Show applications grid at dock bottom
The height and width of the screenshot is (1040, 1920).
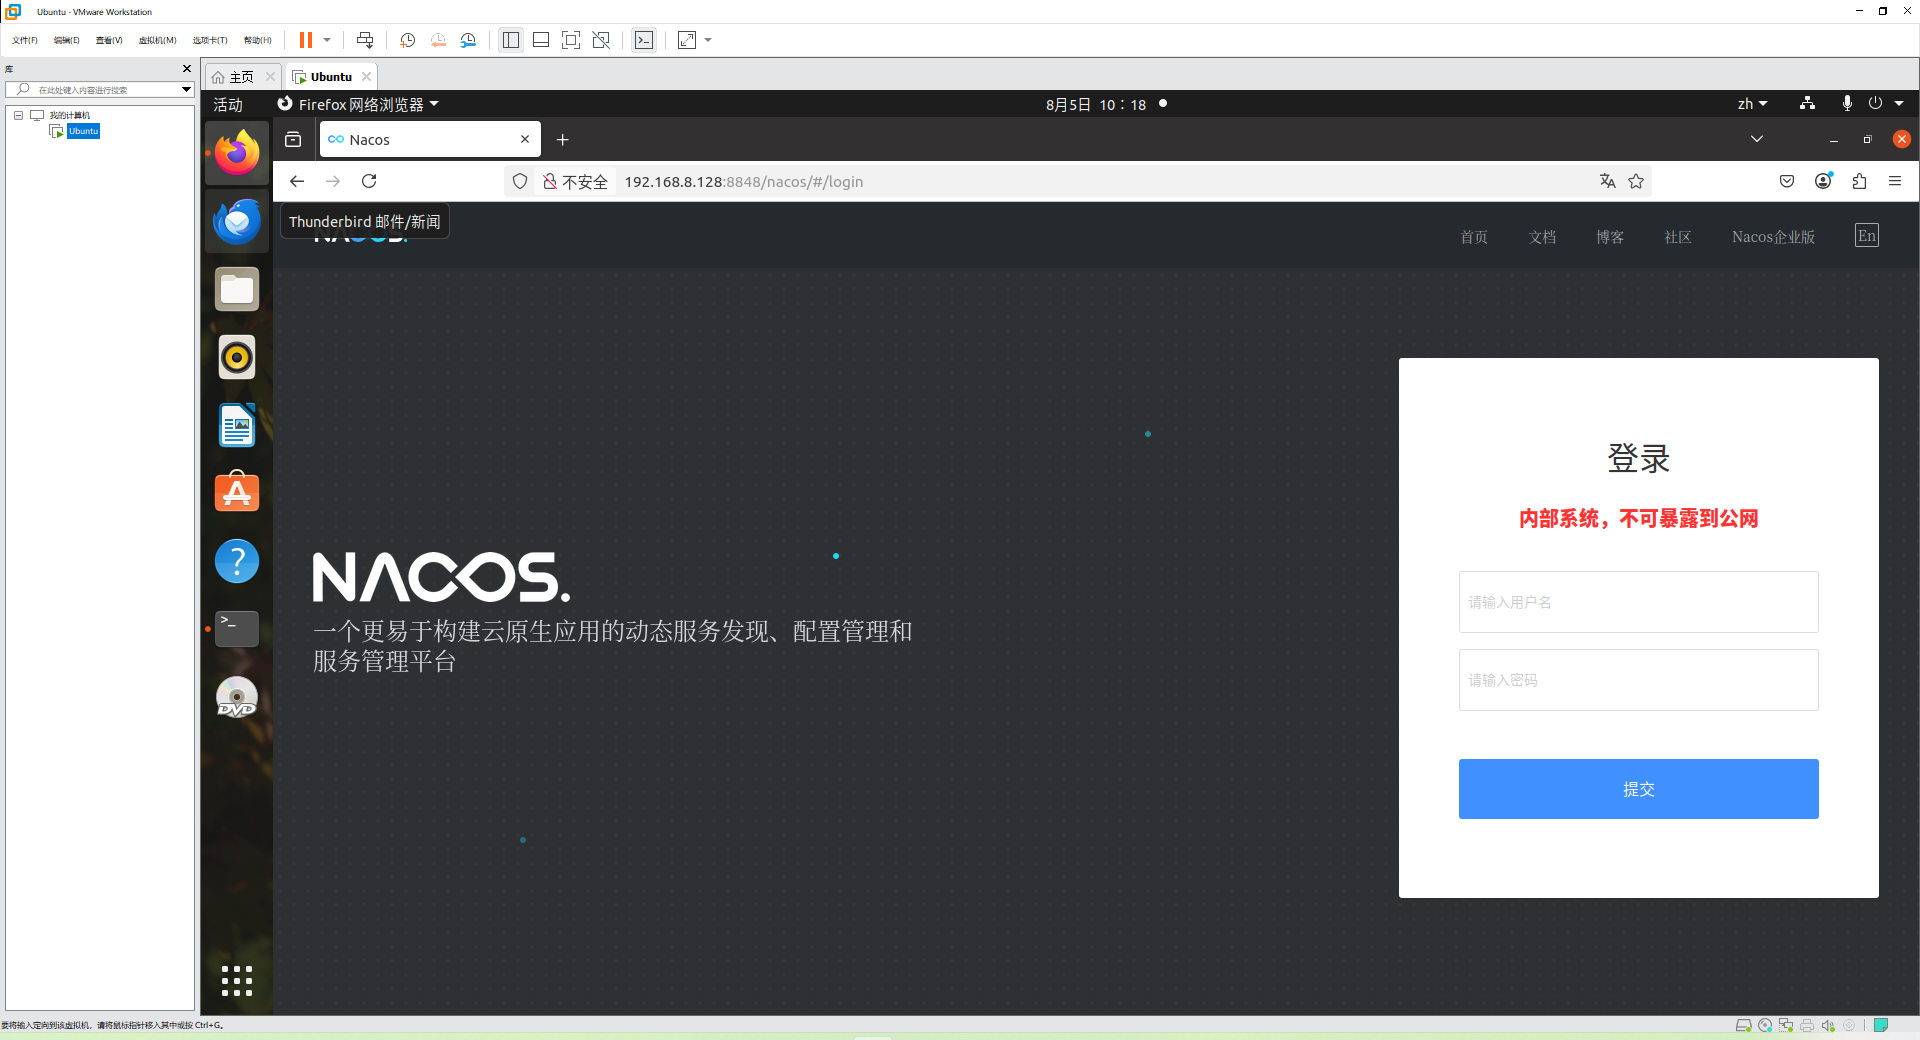coord(237,981)
